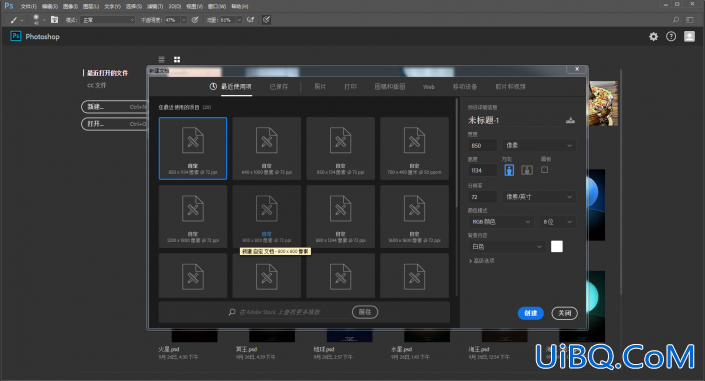The width and height of the screenshot is (705, 381).
Task: Open the 像素/英寸 resolution unit dropdown
Action: 539,197
